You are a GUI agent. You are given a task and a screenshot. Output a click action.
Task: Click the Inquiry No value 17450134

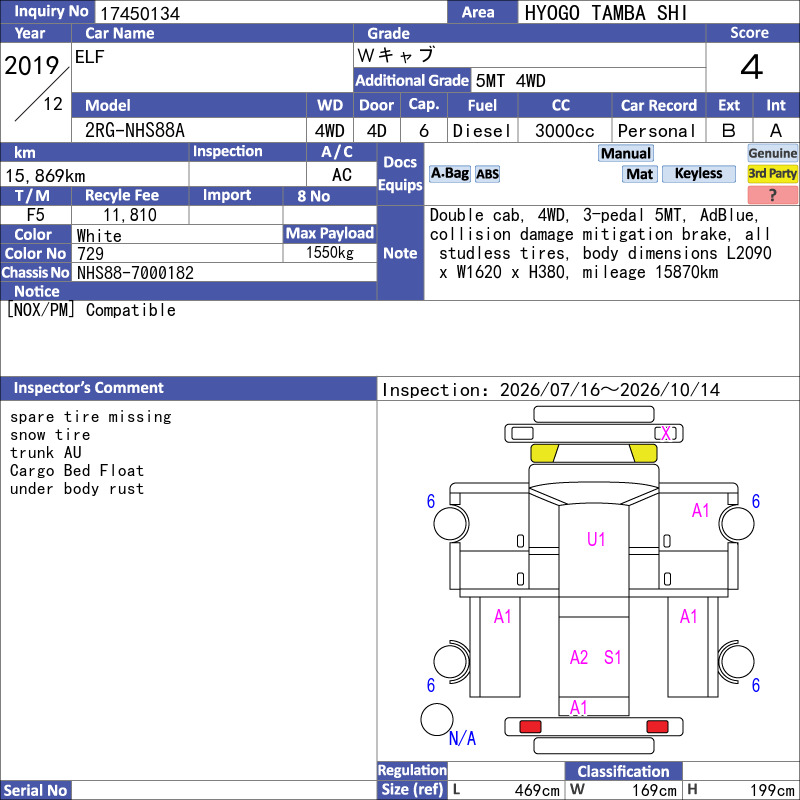(140, 14)
